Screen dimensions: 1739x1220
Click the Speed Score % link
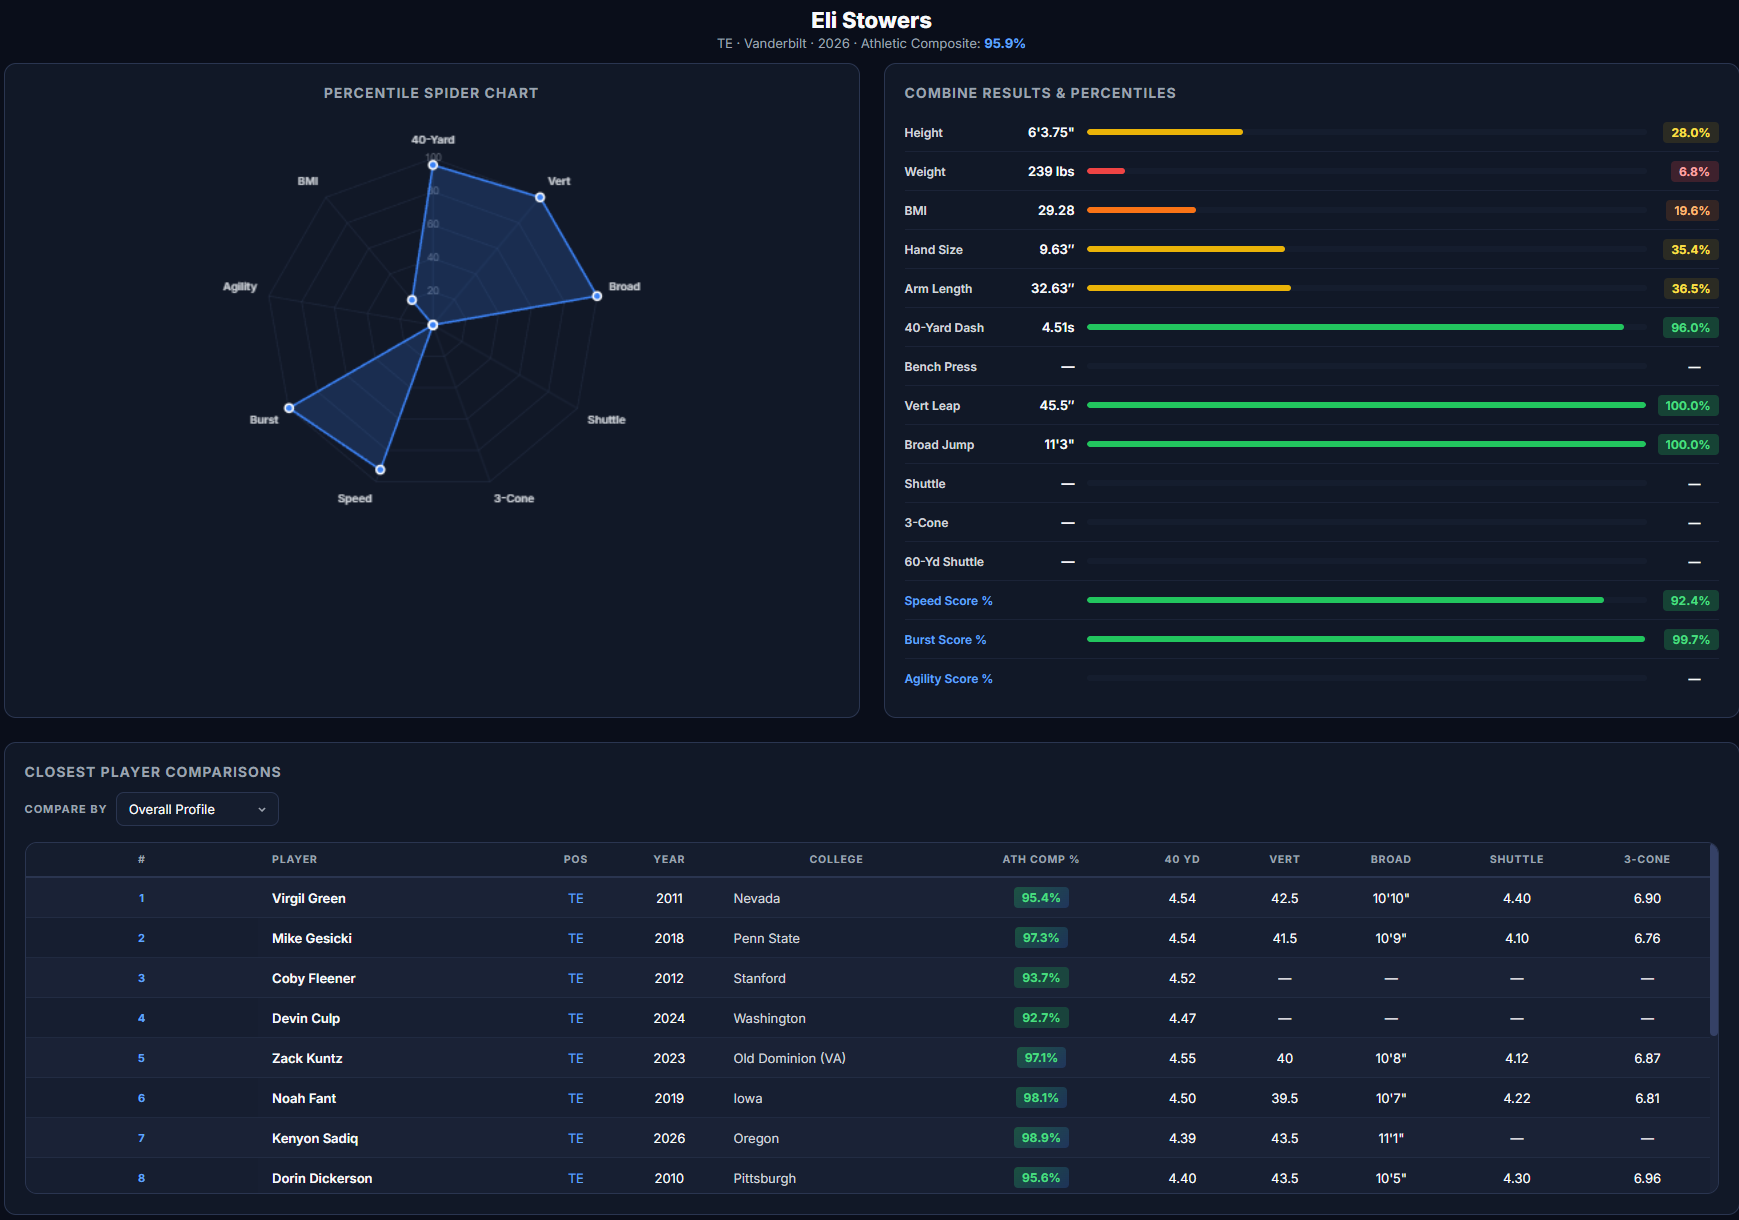click(947, 601)
